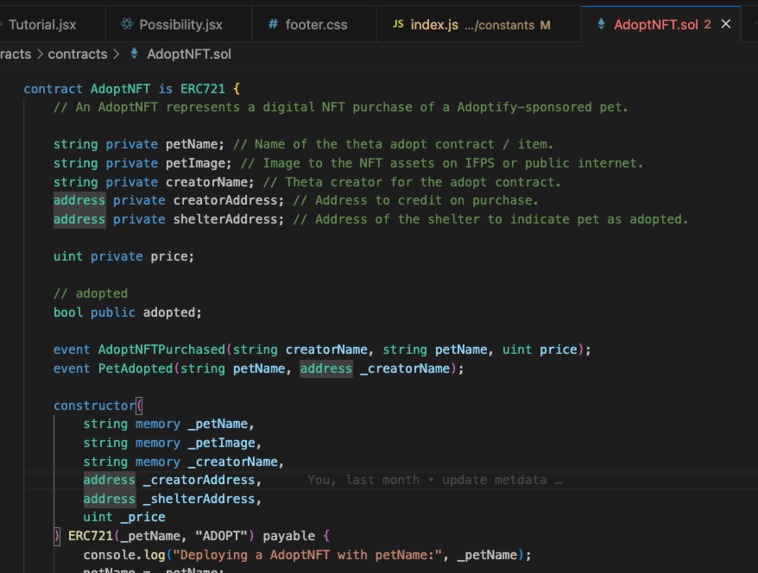This screenshot has height=573, width=758.
Task: Click the 'constructor' keyword
Action: (94, 405)
